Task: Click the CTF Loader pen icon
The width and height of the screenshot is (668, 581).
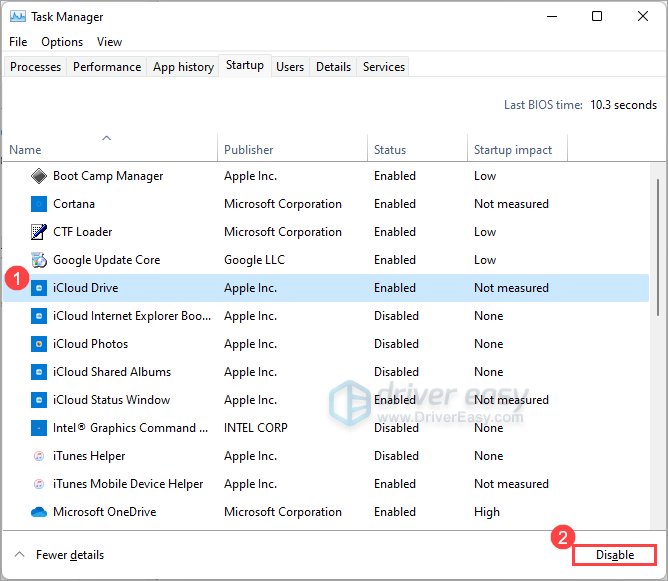Action: 39,232
